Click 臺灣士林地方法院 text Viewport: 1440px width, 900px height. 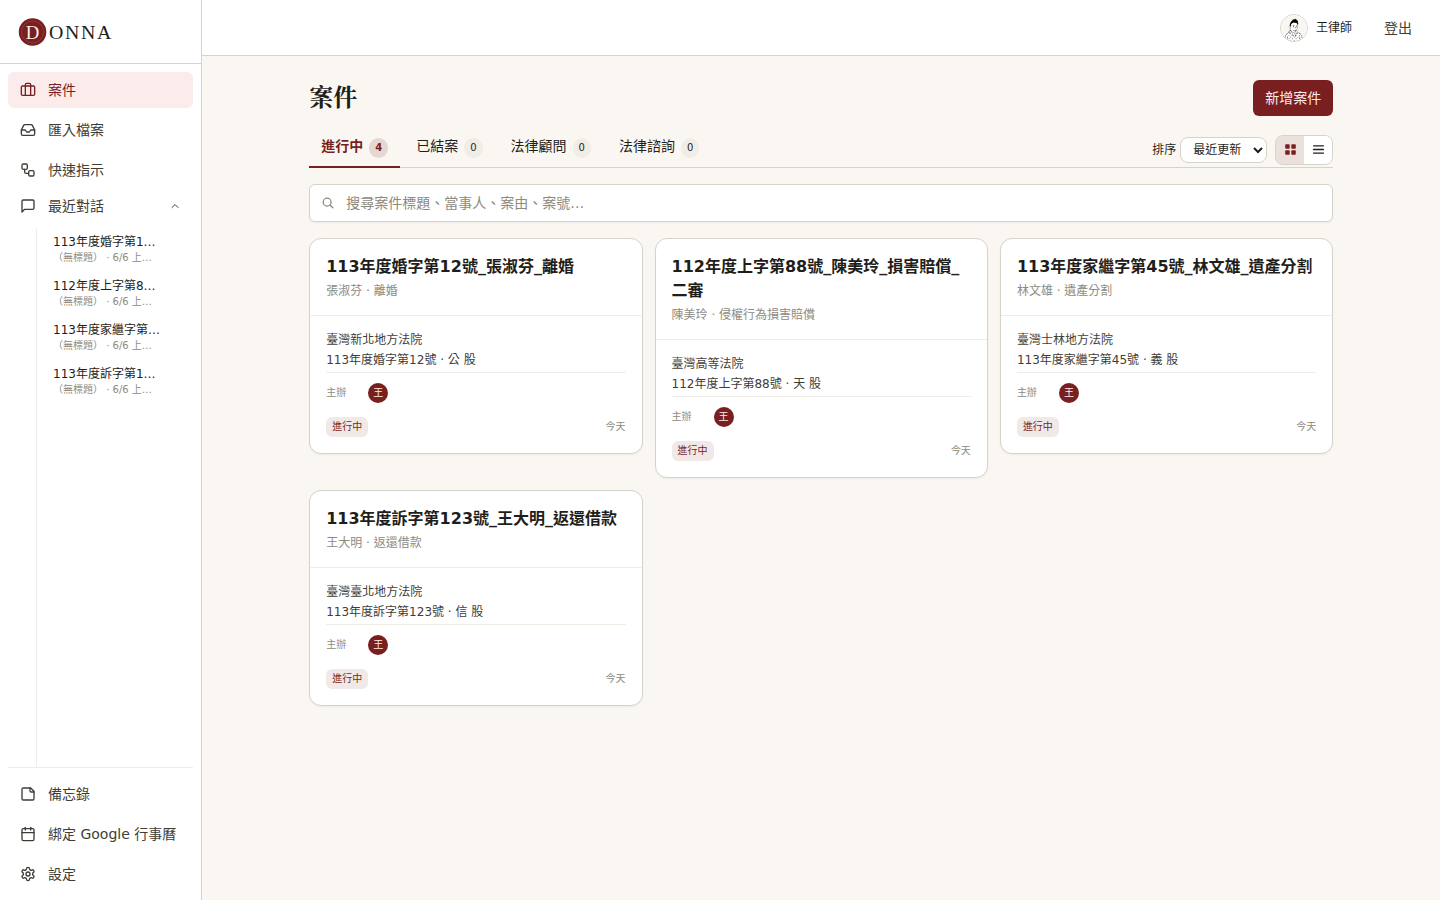[x=1065, y=339]
